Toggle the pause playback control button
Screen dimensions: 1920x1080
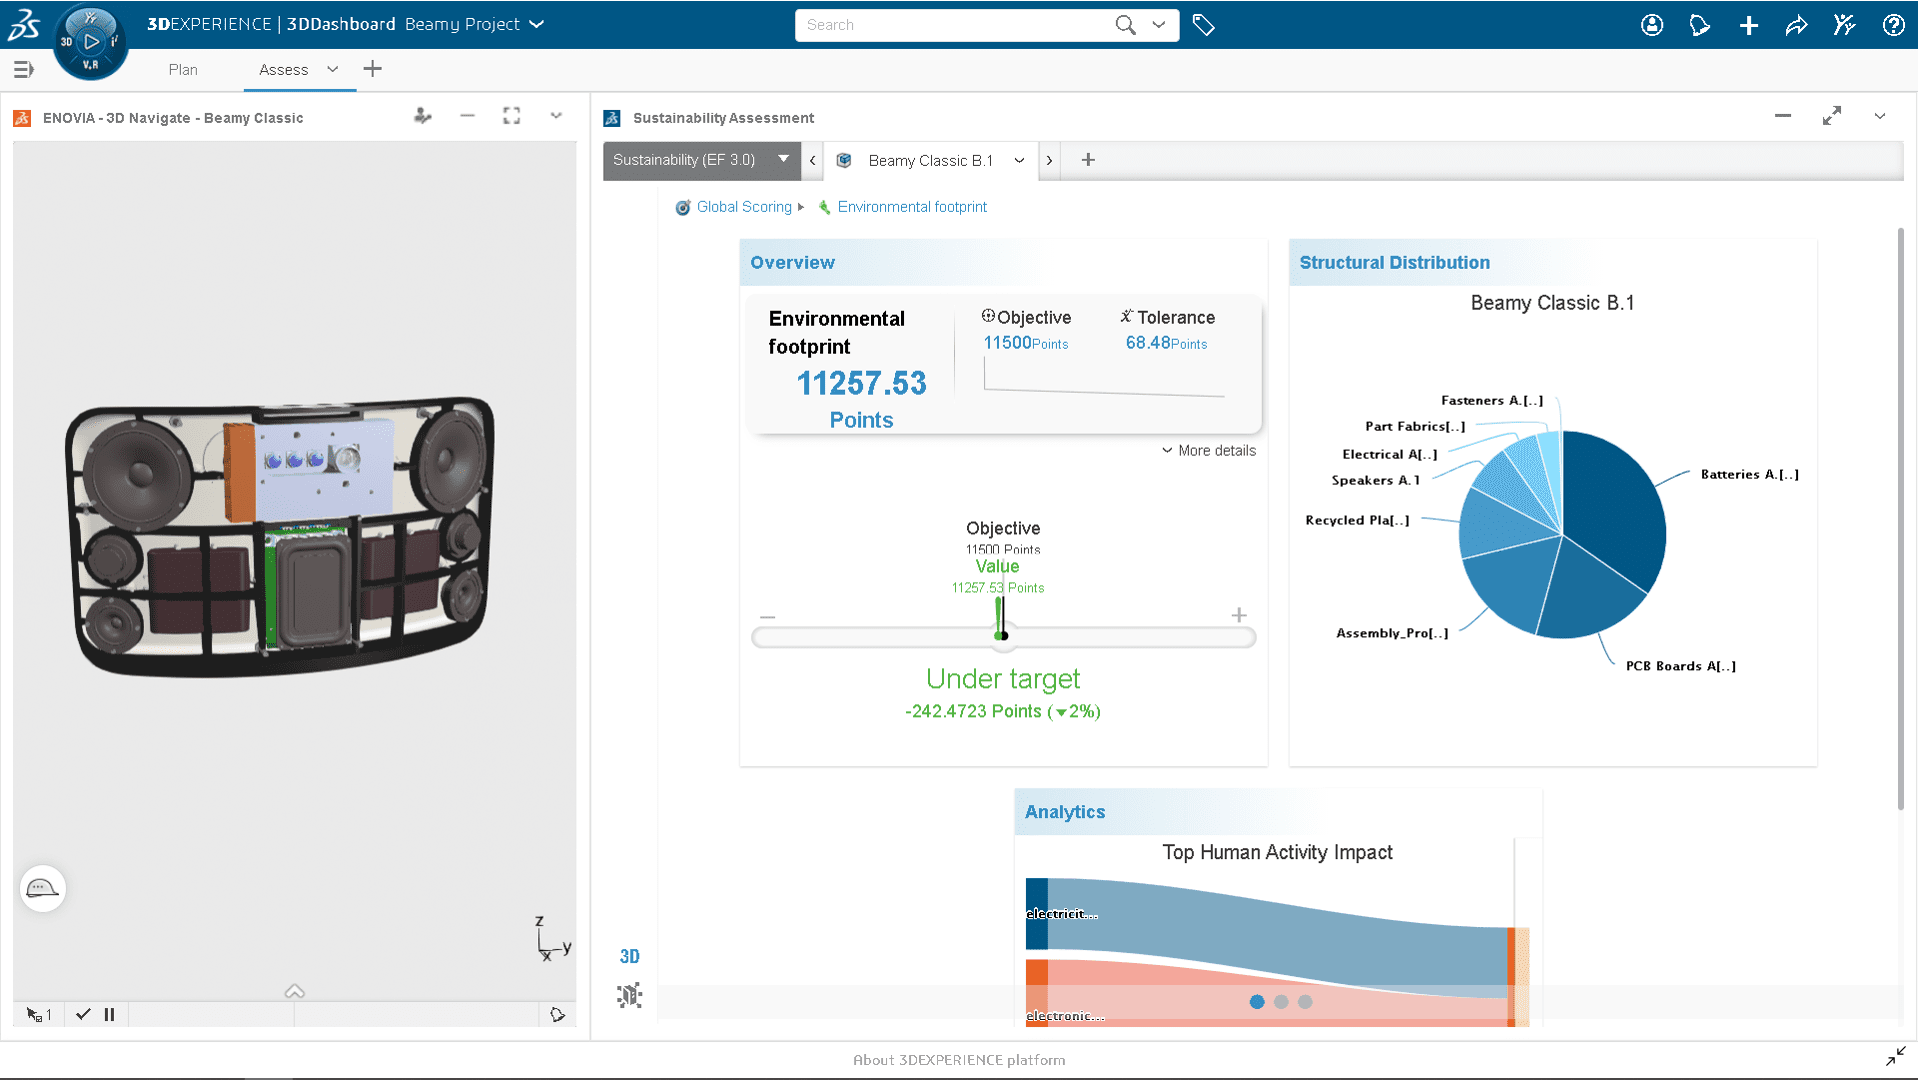point(109,1014)
